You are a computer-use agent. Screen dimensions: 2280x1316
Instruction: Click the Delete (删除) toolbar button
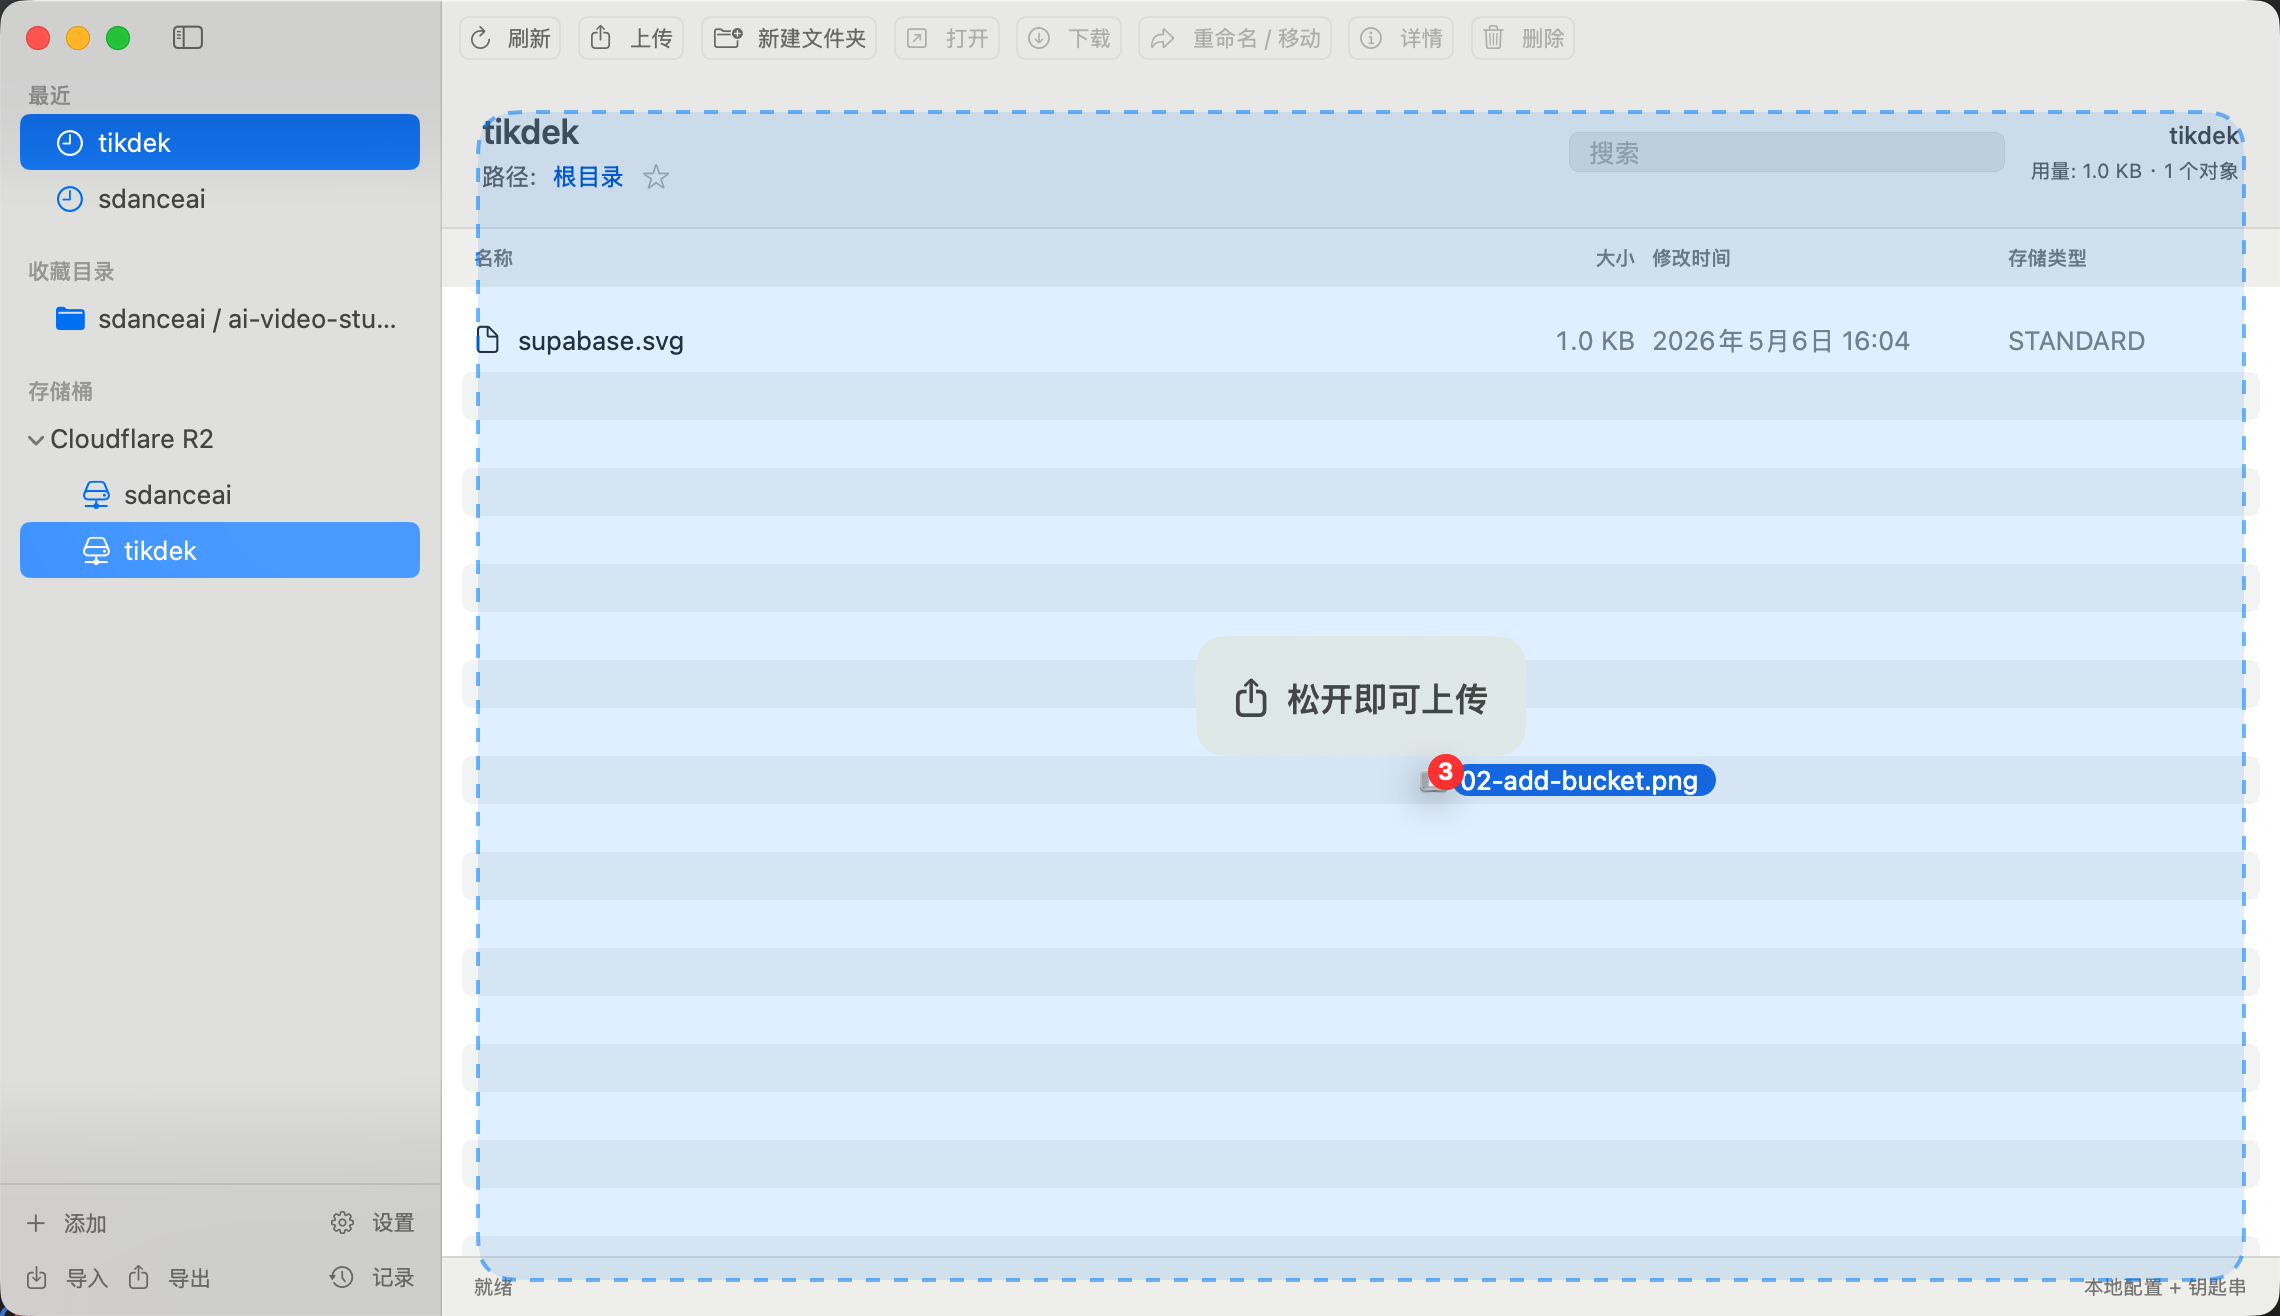(x=1523, y=38)
